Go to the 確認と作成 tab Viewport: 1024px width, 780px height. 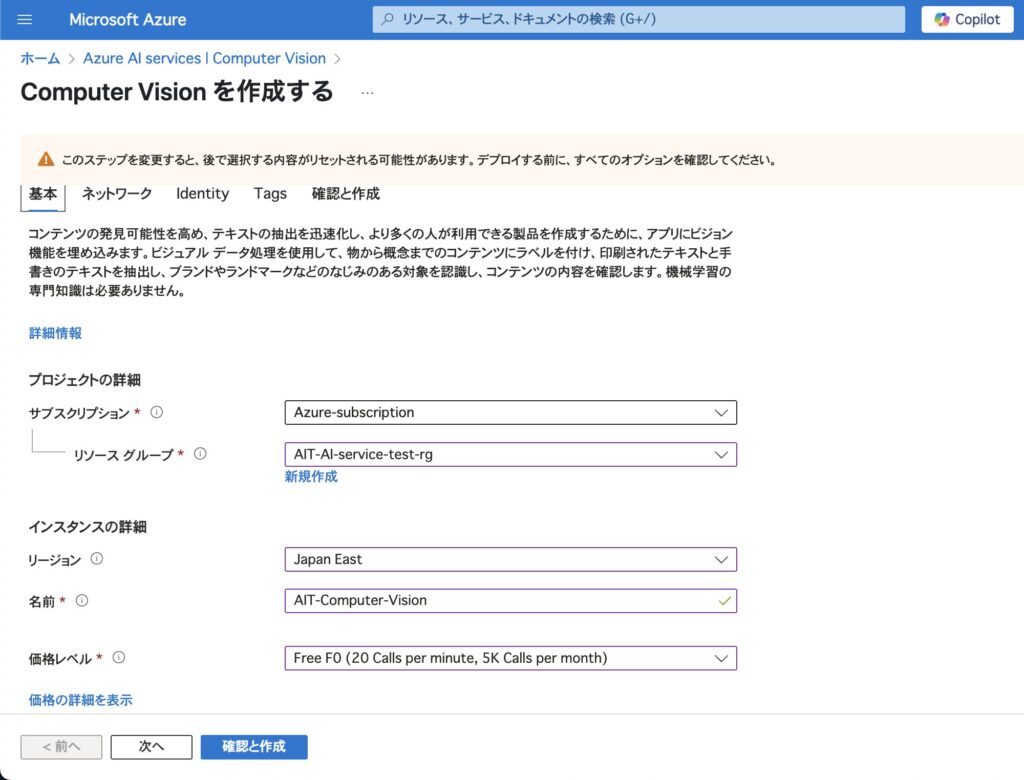(x=345, y=193)
